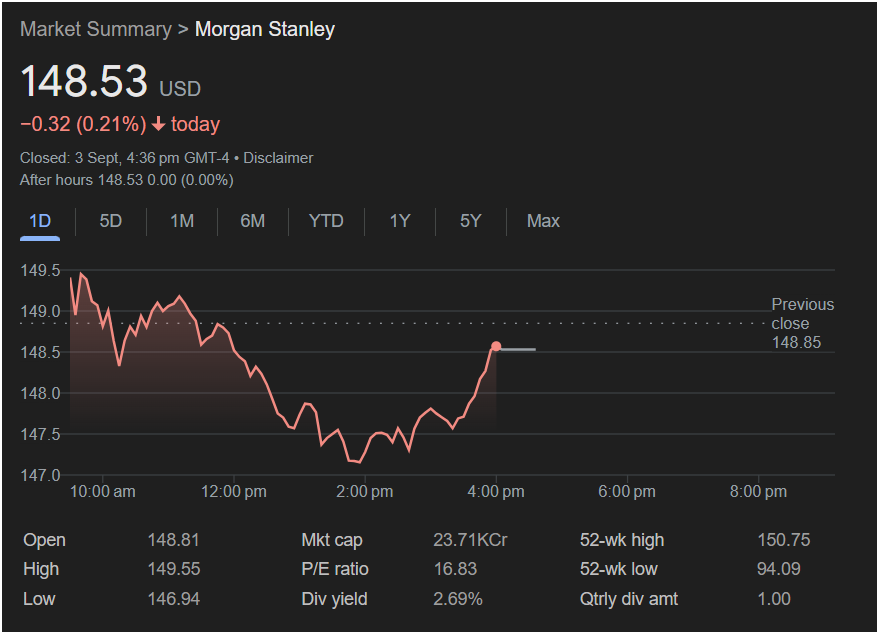879x634 pixels.
Task: Open the 5Y chart range
Action: [x=470, y=221]
